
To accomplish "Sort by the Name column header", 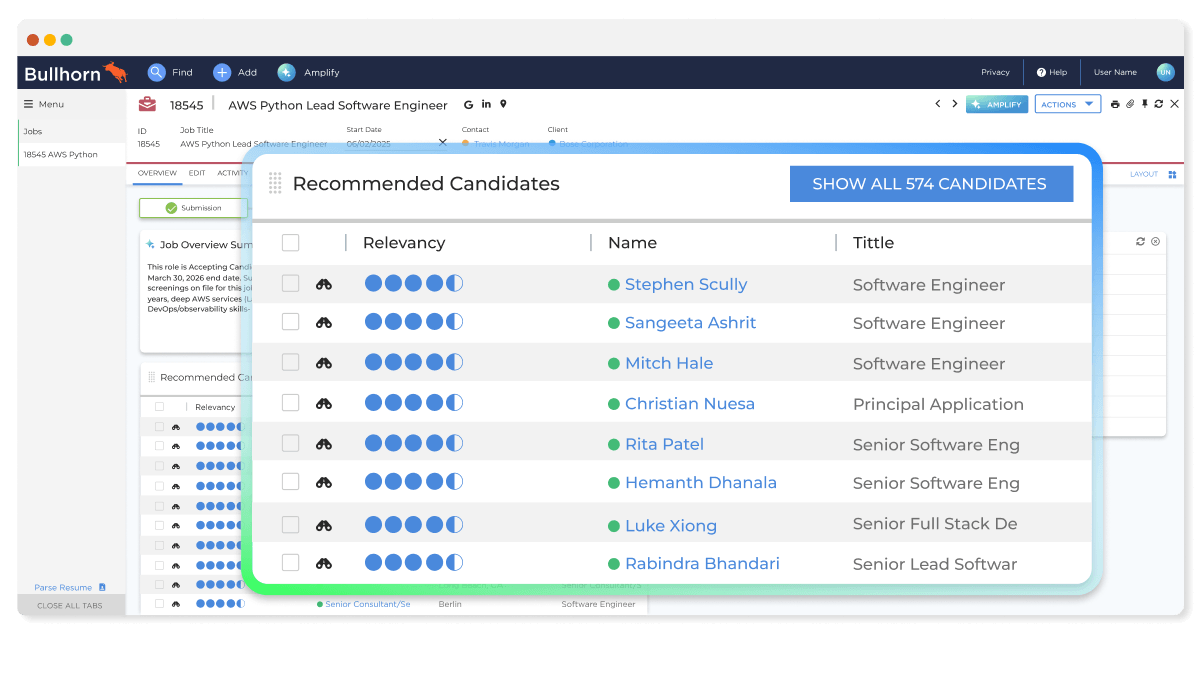I will [632, 242].
